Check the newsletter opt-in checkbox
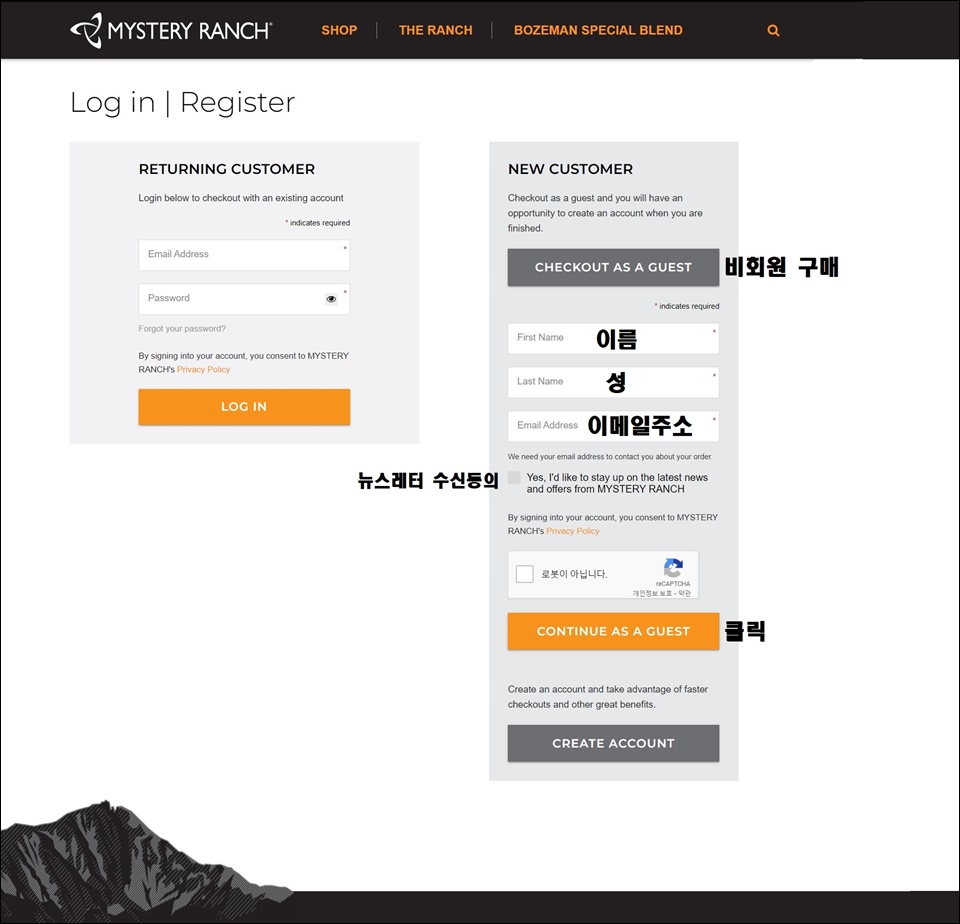Image resolution: width=960 pixels, height=924 pixels. pyautogui.click(x=514, y=478)
